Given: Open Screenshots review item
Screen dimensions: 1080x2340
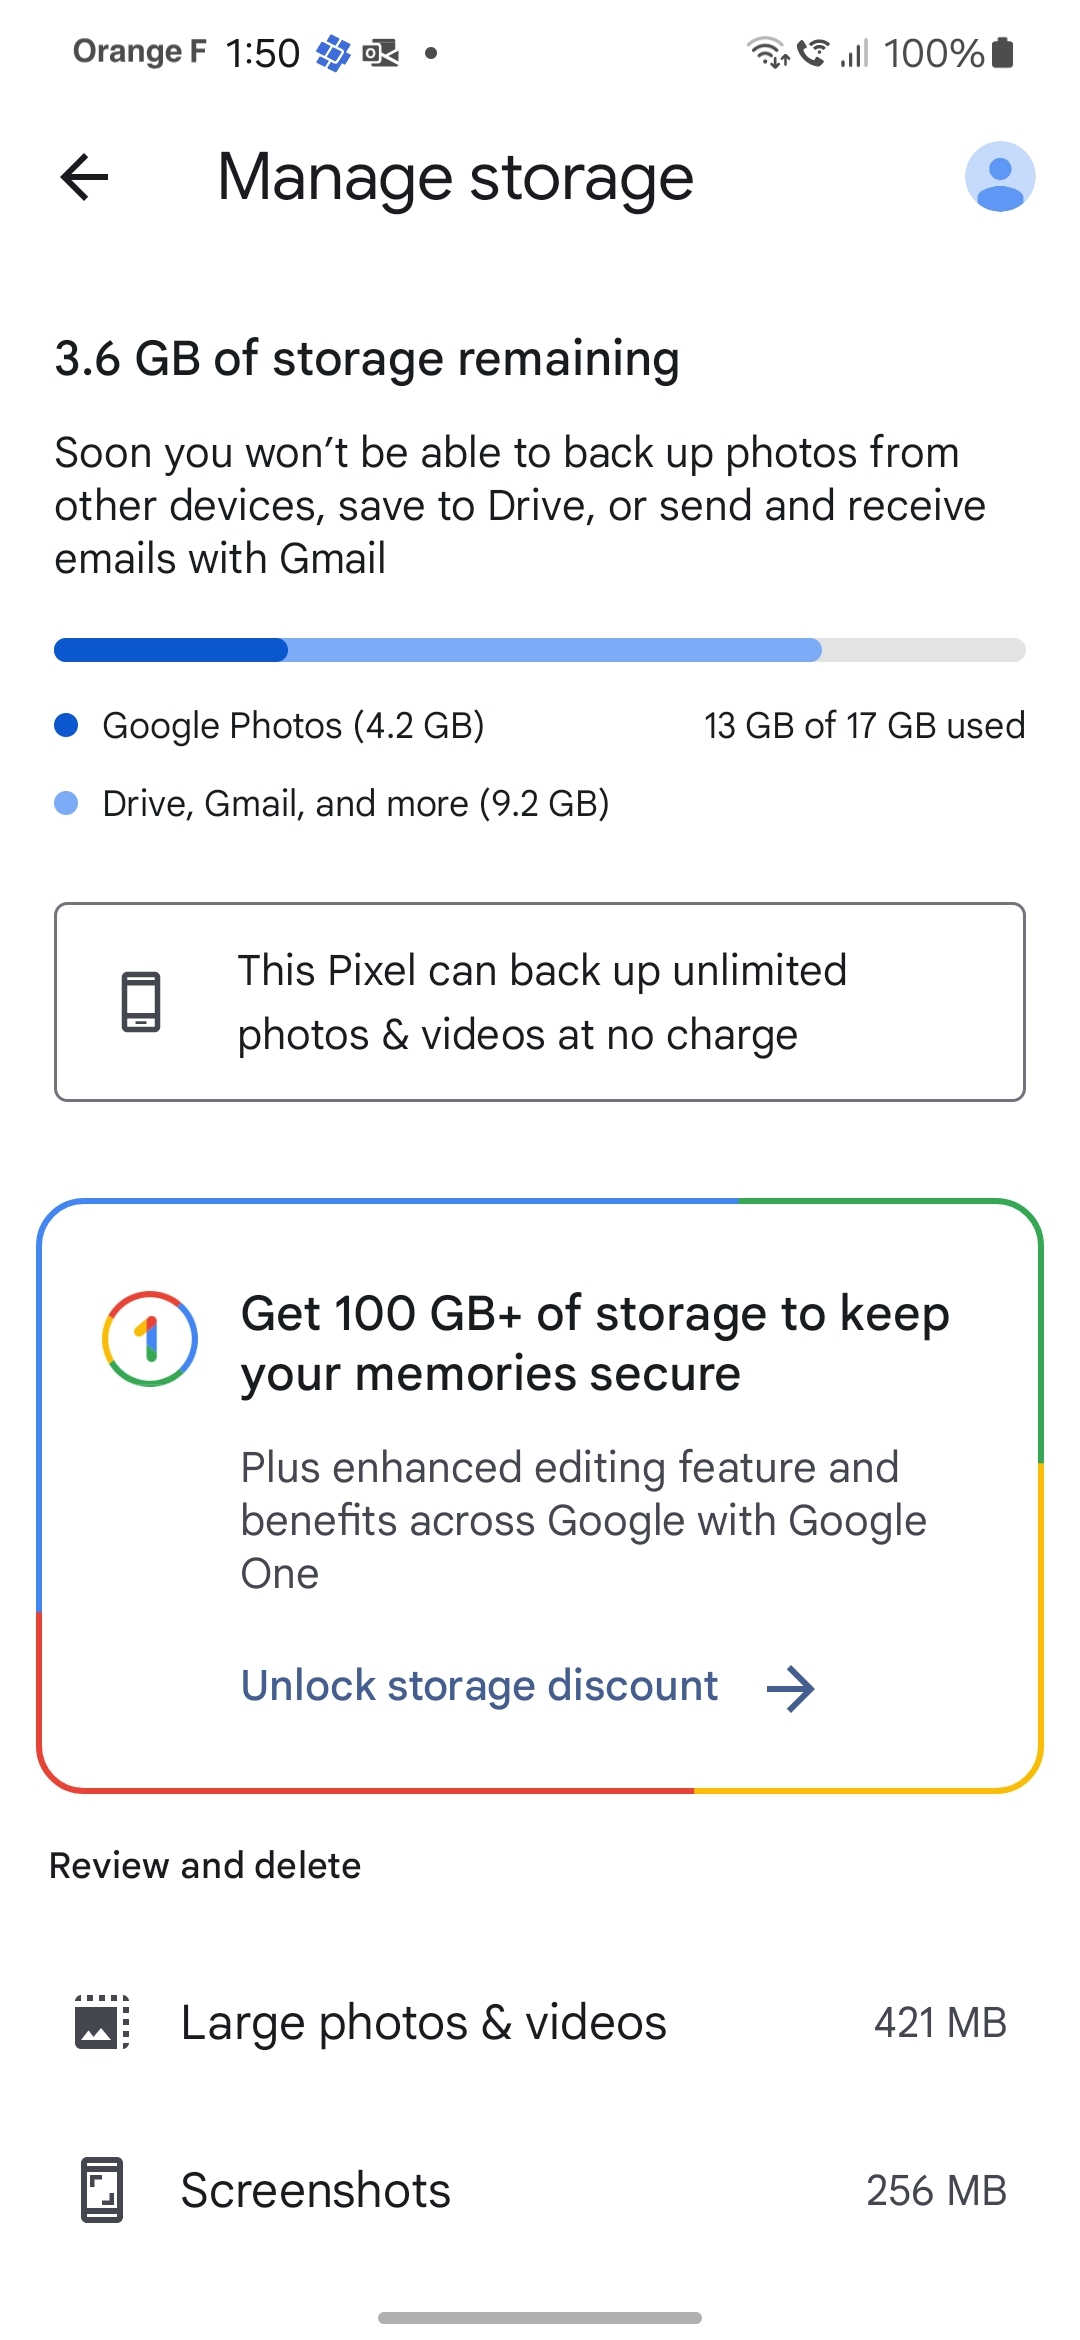Looking at the screenshot, I should coord(316,2190).
